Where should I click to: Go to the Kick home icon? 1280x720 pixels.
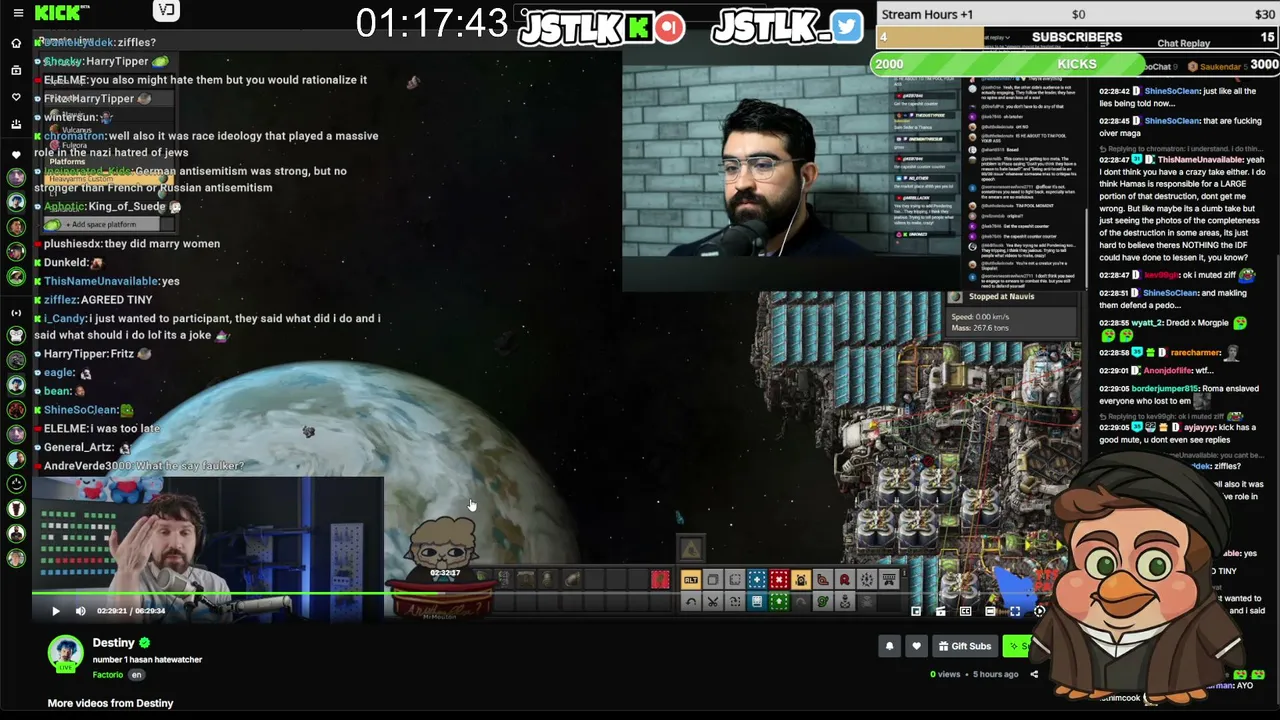click(16, 43)
